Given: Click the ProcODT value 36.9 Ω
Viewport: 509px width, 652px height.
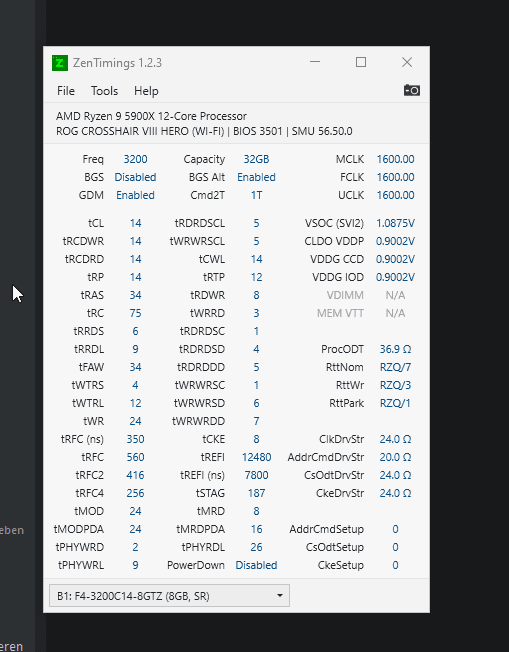Looking at the screenshot, I should 395,349.
